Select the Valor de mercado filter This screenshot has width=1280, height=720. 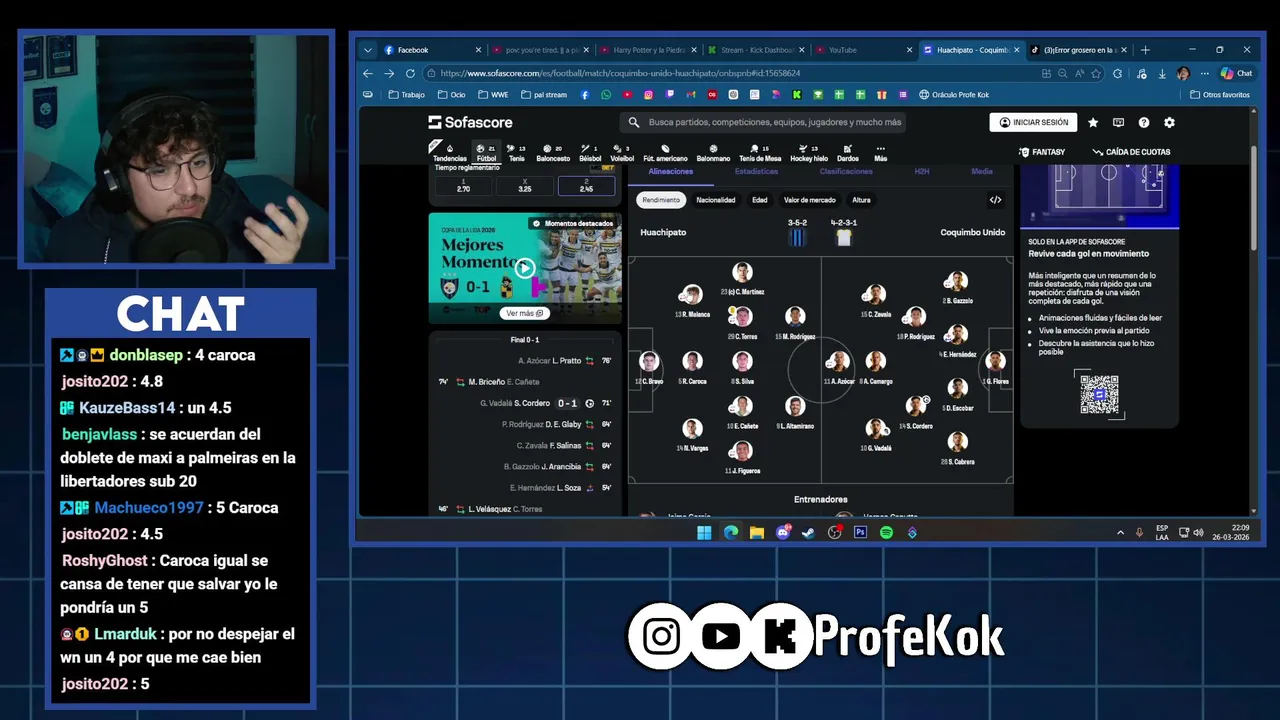(x=810, y=200)
